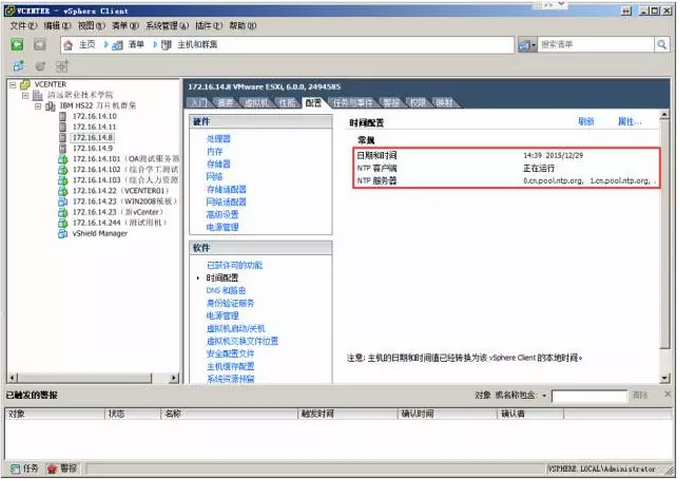Switch to the 虚拟机 tab

pyautogui.click(x=256, y=103)
